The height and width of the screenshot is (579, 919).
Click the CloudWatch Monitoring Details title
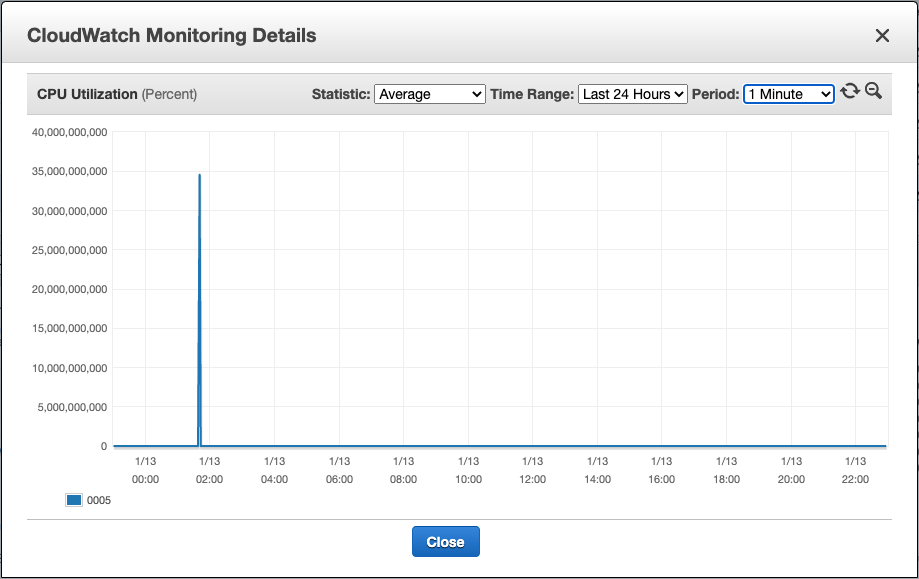click(172, 36)
